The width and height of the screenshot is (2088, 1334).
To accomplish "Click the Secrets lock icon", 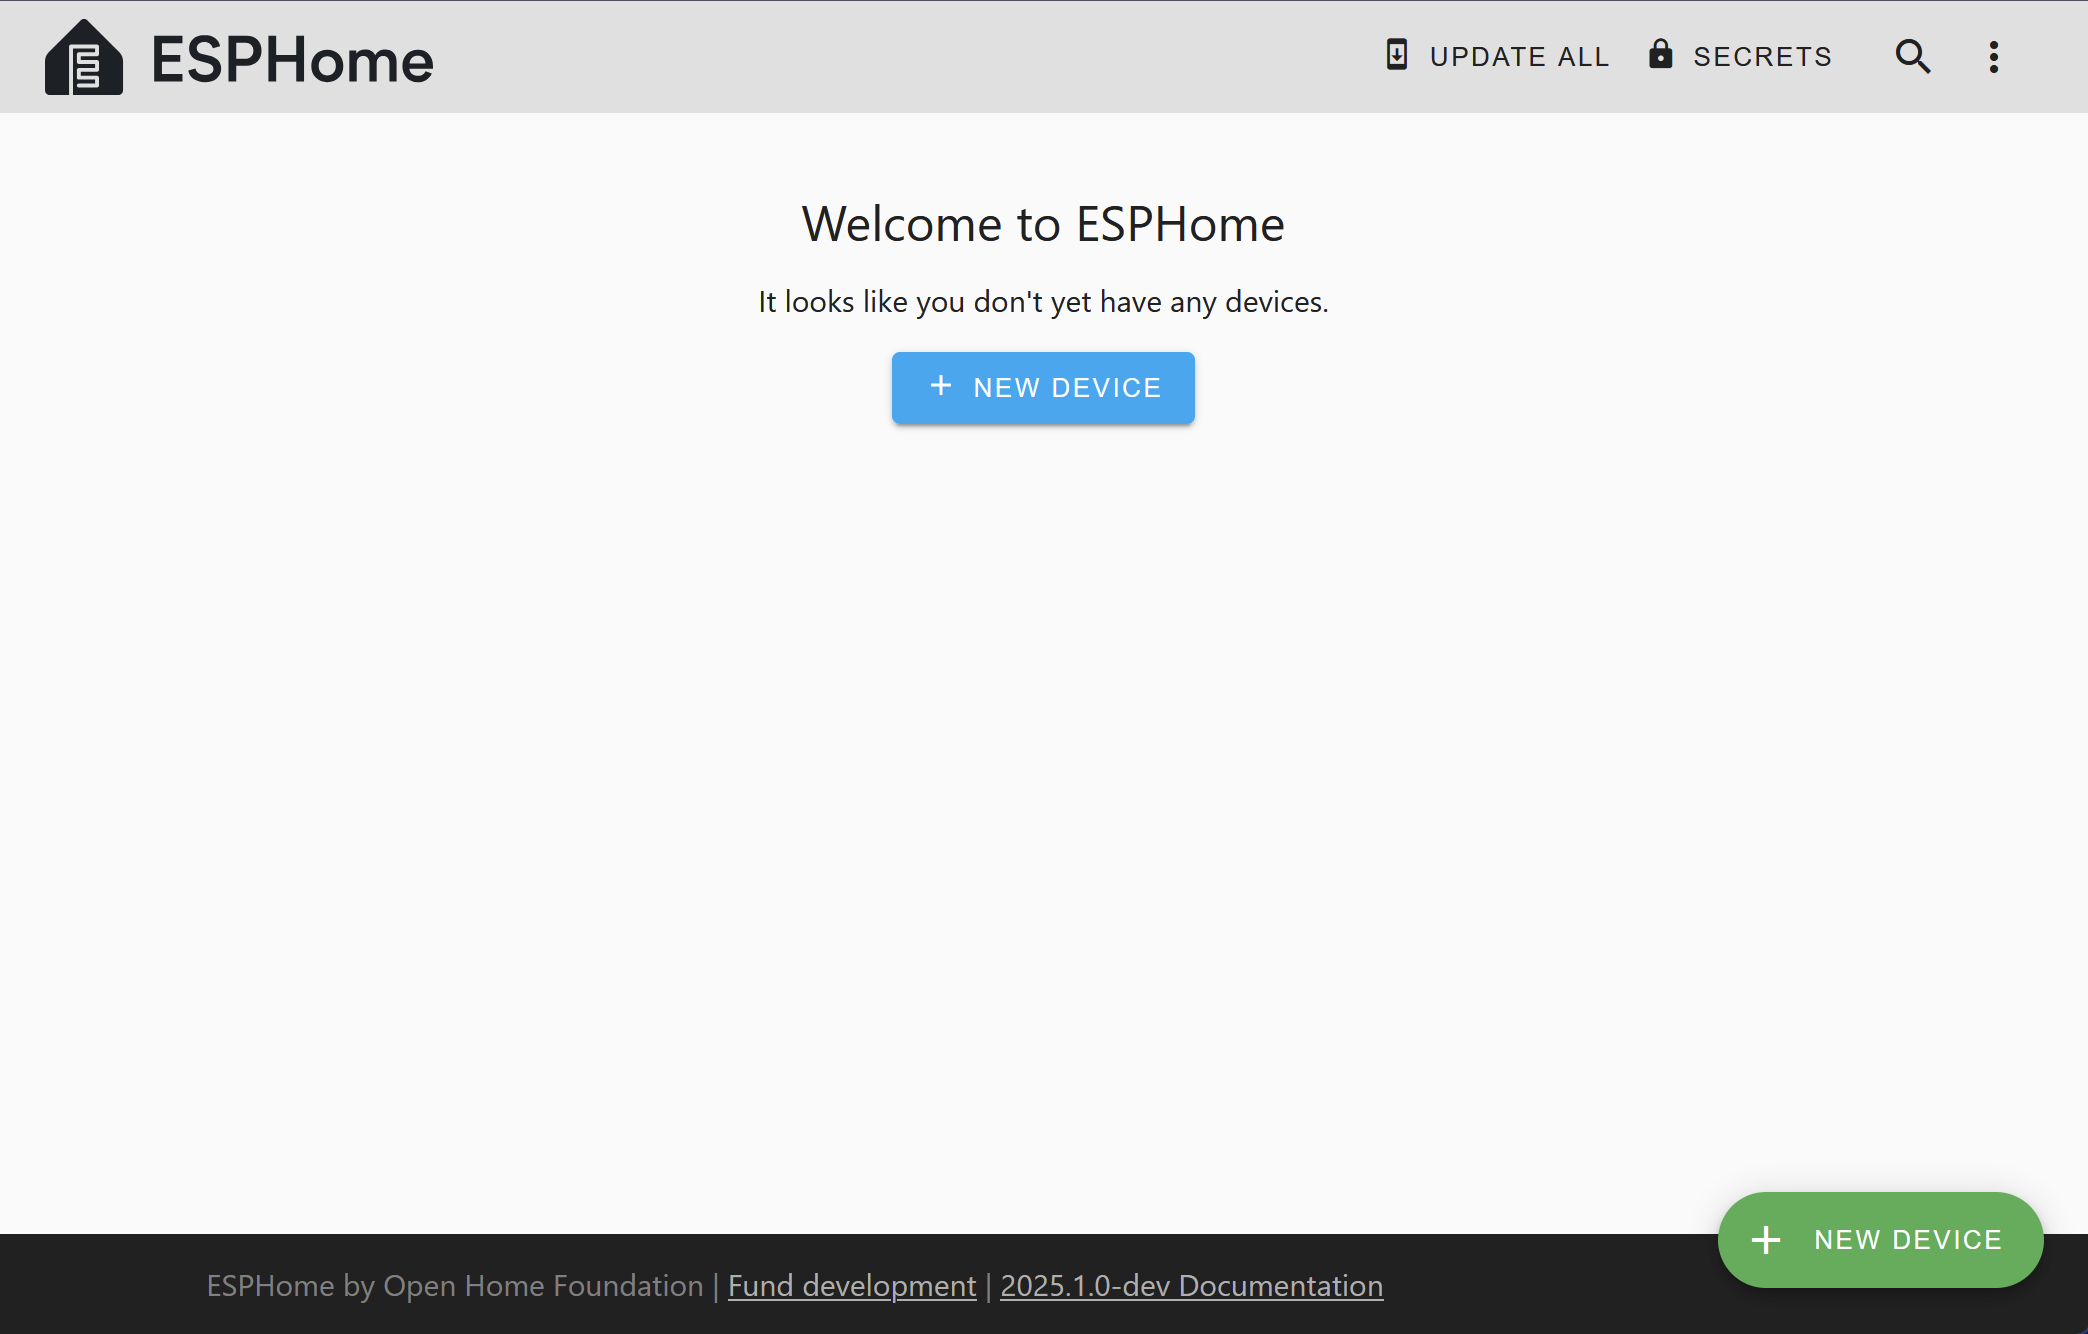I will coord(1662,56).
